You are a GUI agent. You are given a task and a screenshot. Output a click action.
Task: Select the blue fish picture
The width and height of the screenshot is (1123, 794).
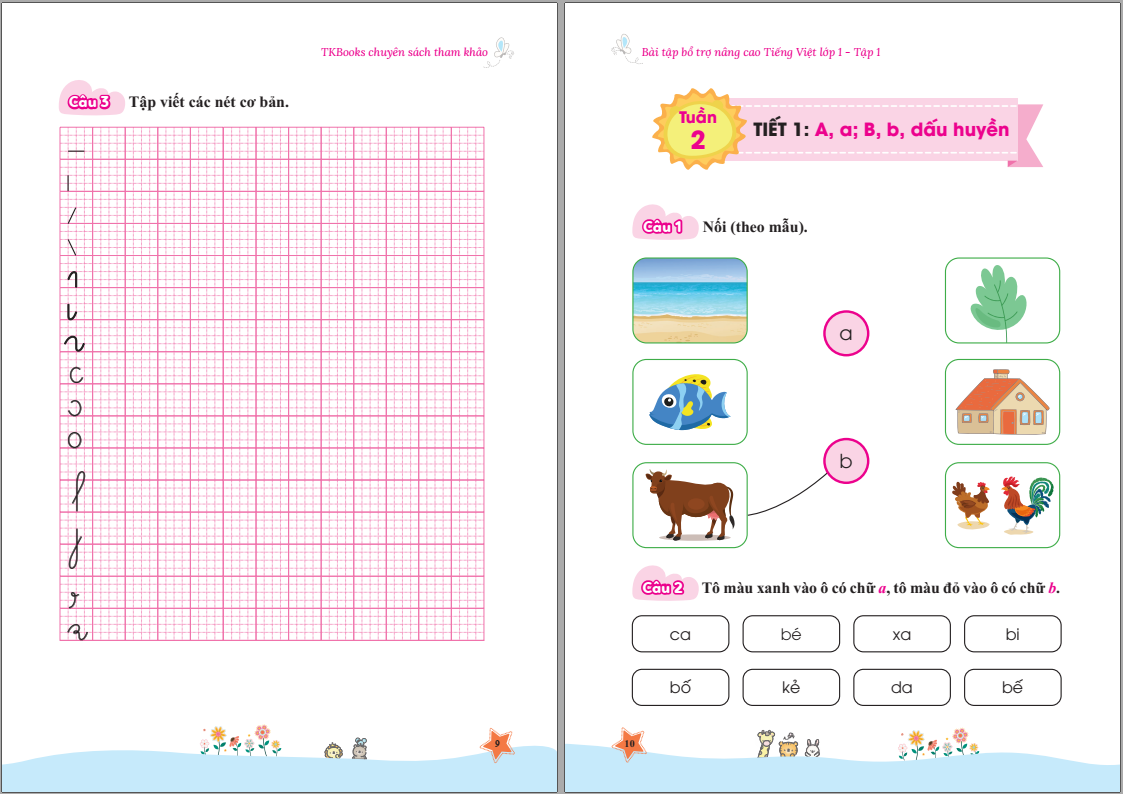point(690,402)
